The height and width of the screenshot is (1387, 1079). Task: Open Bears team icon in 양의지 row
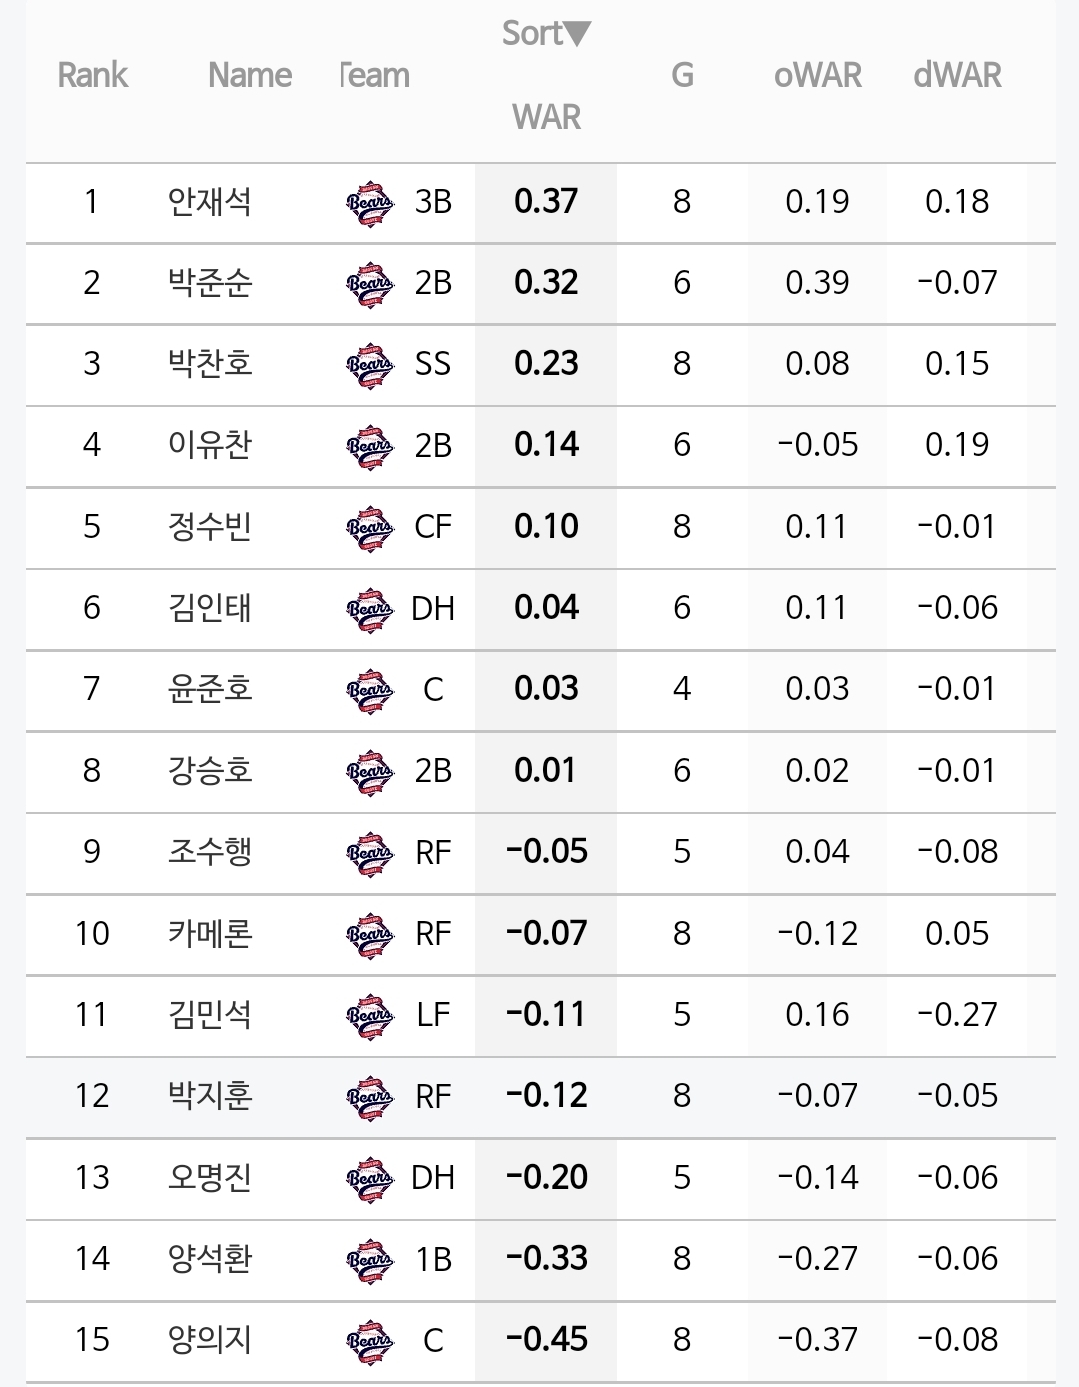[x=369, y=1341]
